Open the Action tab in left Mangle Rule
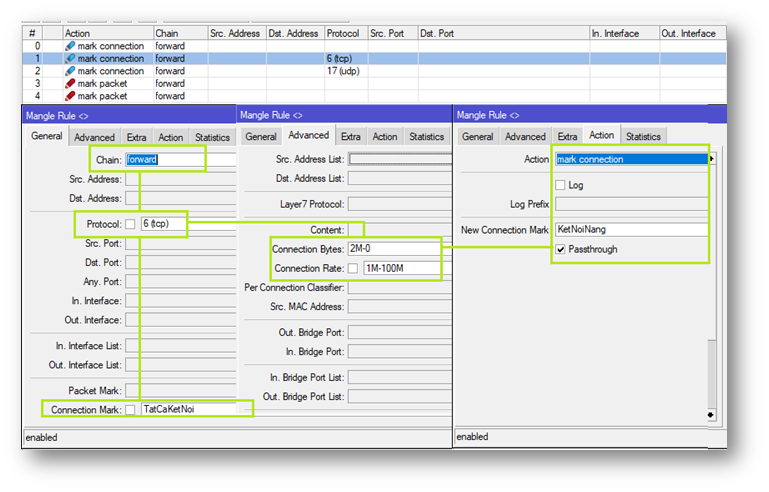Image resolution: width=769 pixels, height=492 pixels. pyautogui.click(x=170, y=137)
